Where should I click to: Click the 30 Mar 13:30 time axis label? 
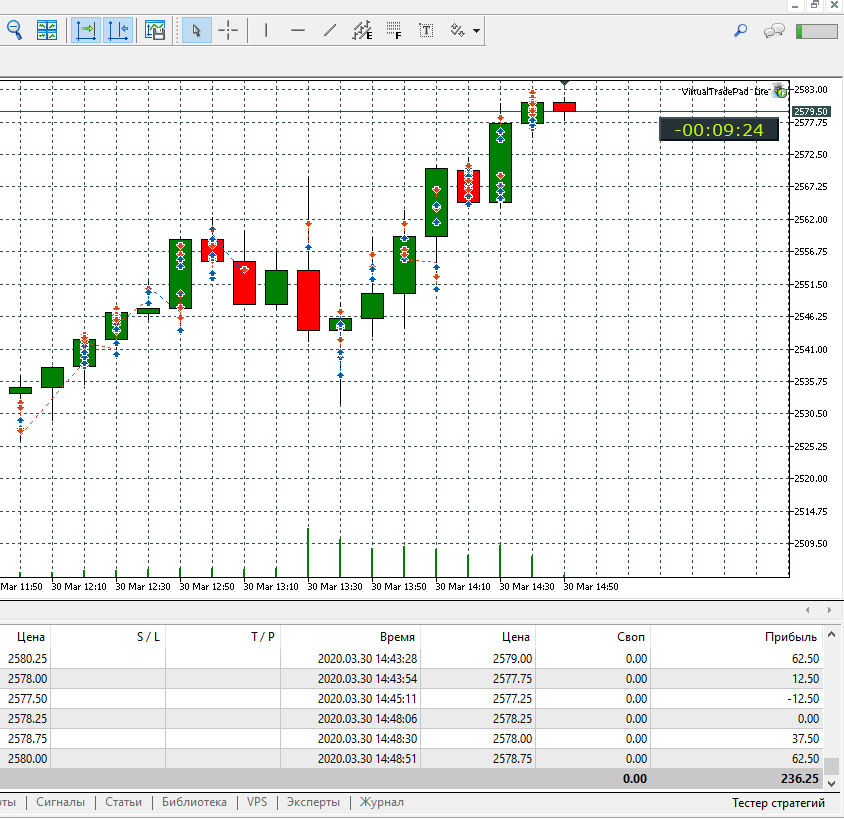click(x=335, y=587)
